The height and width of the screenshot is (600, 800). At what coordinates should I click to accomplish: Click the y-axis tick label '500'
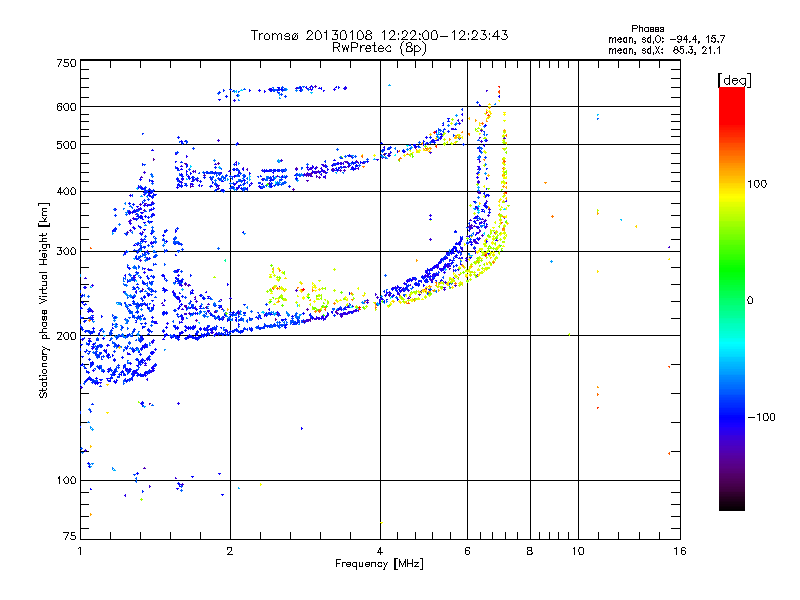66,145
